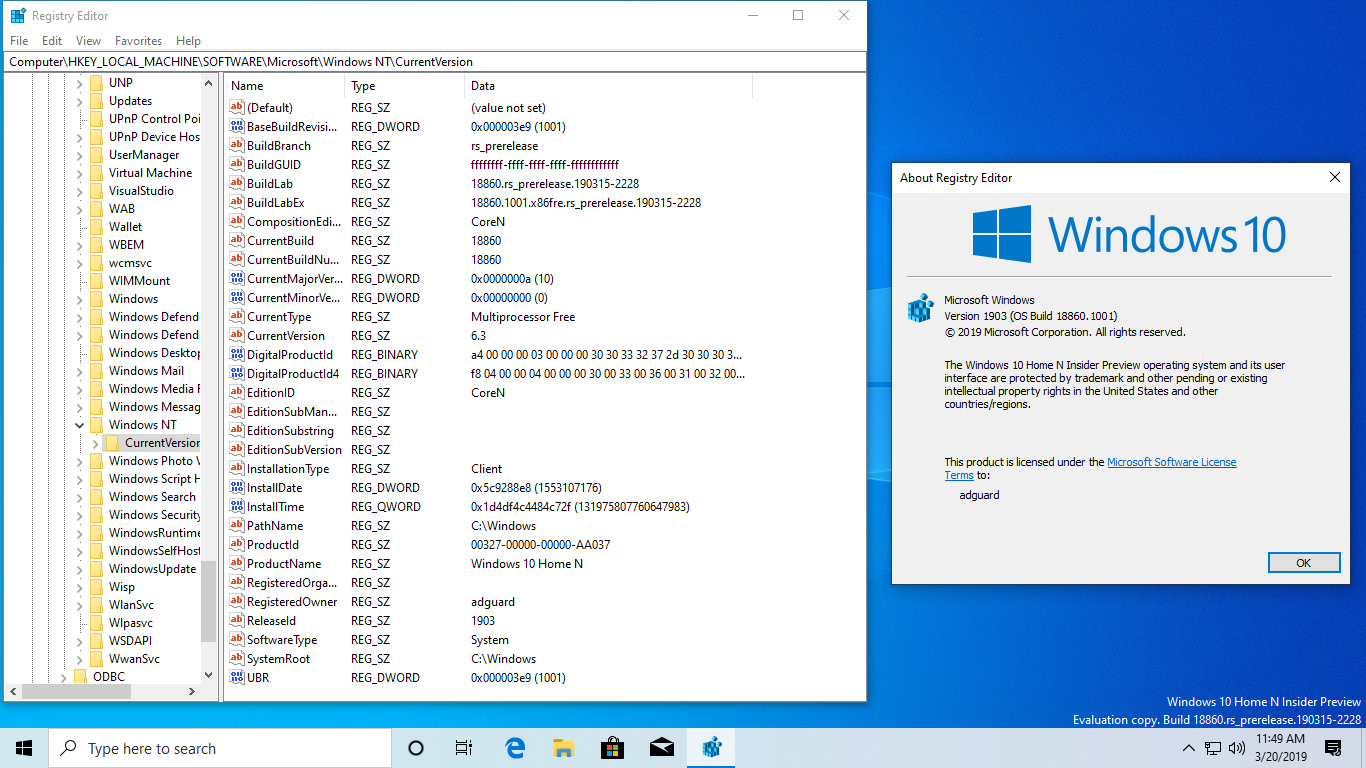Open the Favorites menu
Screen dimensions: 1366x768
tap(138, 41)
